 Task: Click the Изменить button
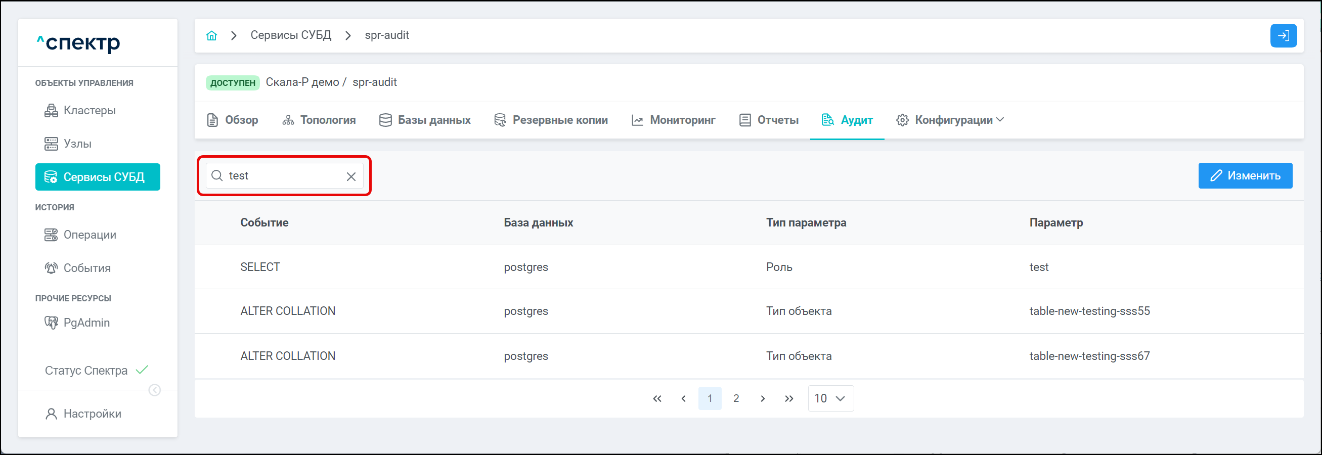coord(1245,176)
